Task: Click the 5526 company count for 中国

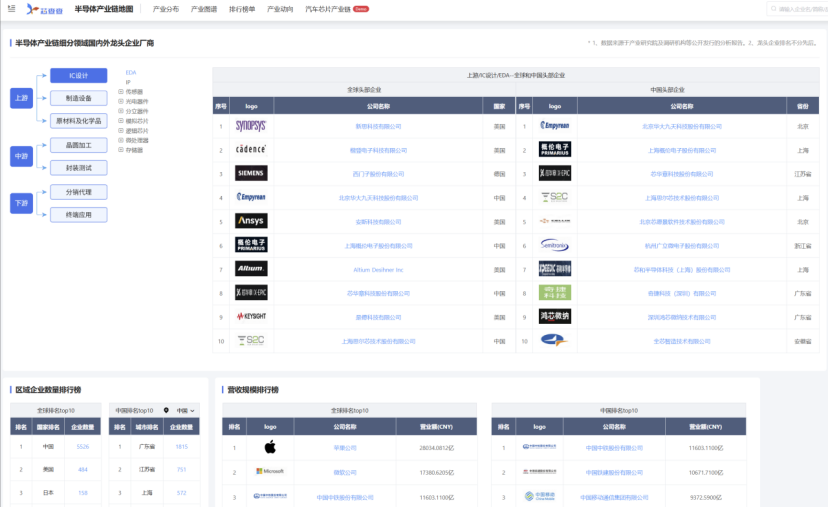Action: tap(82, 447)
